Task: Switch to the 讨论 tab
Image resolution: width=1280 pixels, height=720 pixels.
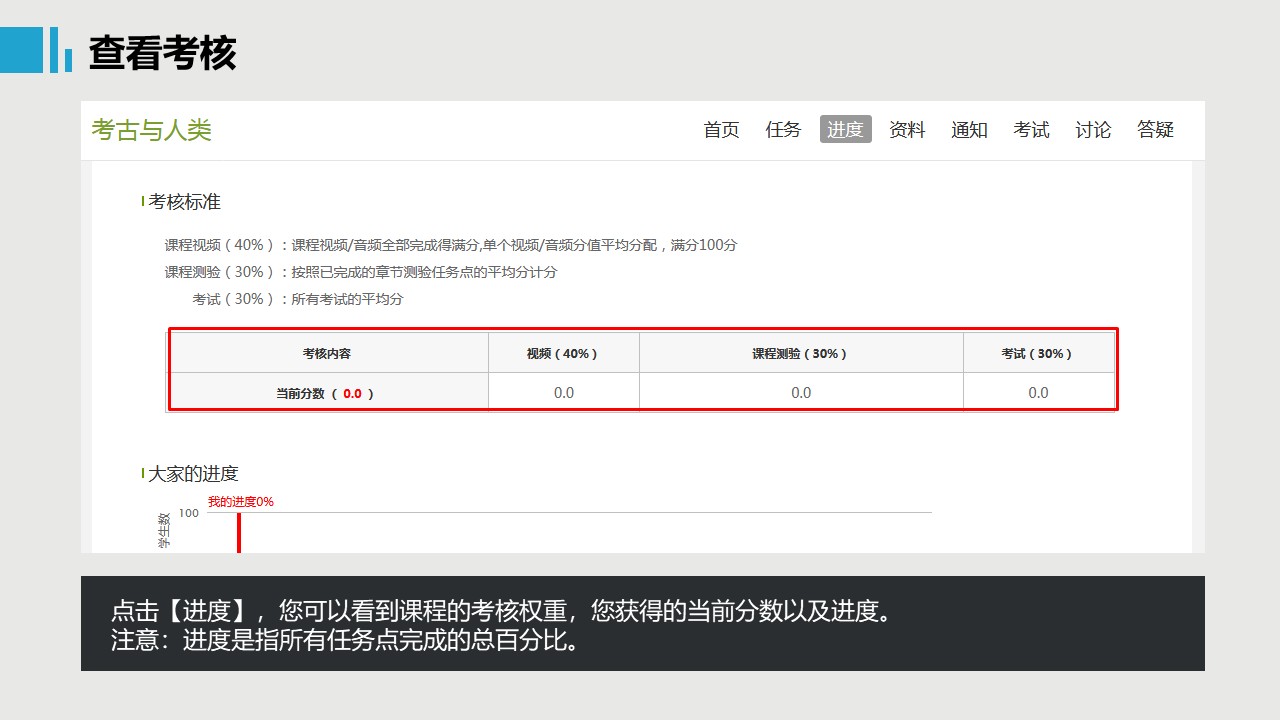Action: point(1093,130)
